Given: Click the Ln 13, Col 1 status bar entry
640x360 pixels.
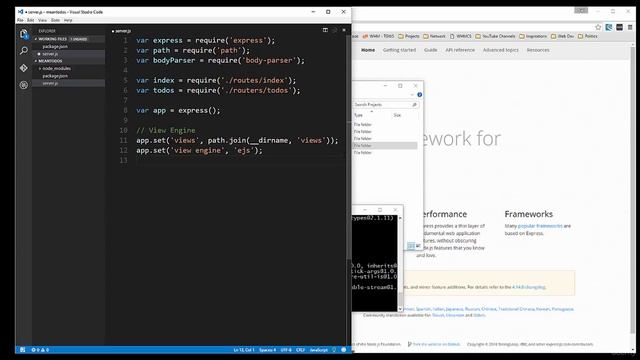Looking at the screenshot, I should [244, 350].
